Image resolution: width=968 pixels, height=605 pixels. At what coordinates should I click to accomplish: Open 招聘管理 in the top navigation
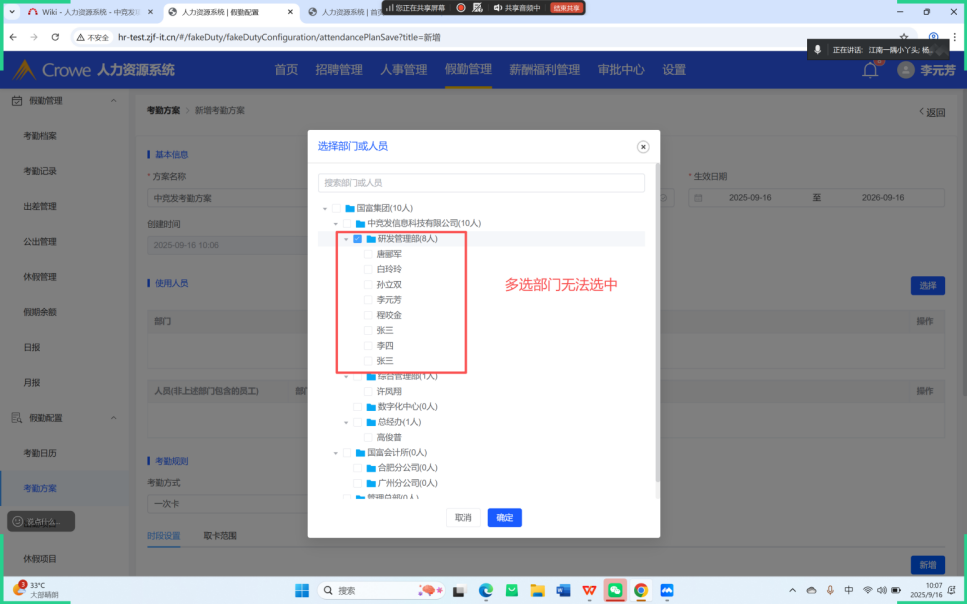339,70
